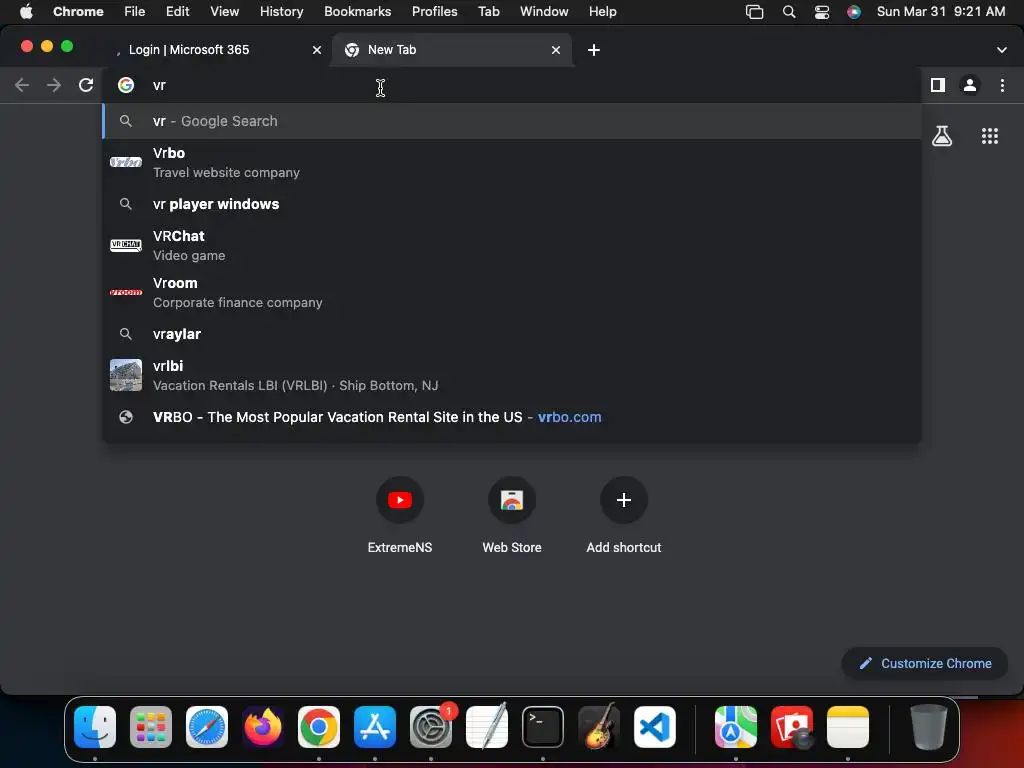Open Control Center in menu bar
Screen dimensions: 1024x768
tap(822, 12)
